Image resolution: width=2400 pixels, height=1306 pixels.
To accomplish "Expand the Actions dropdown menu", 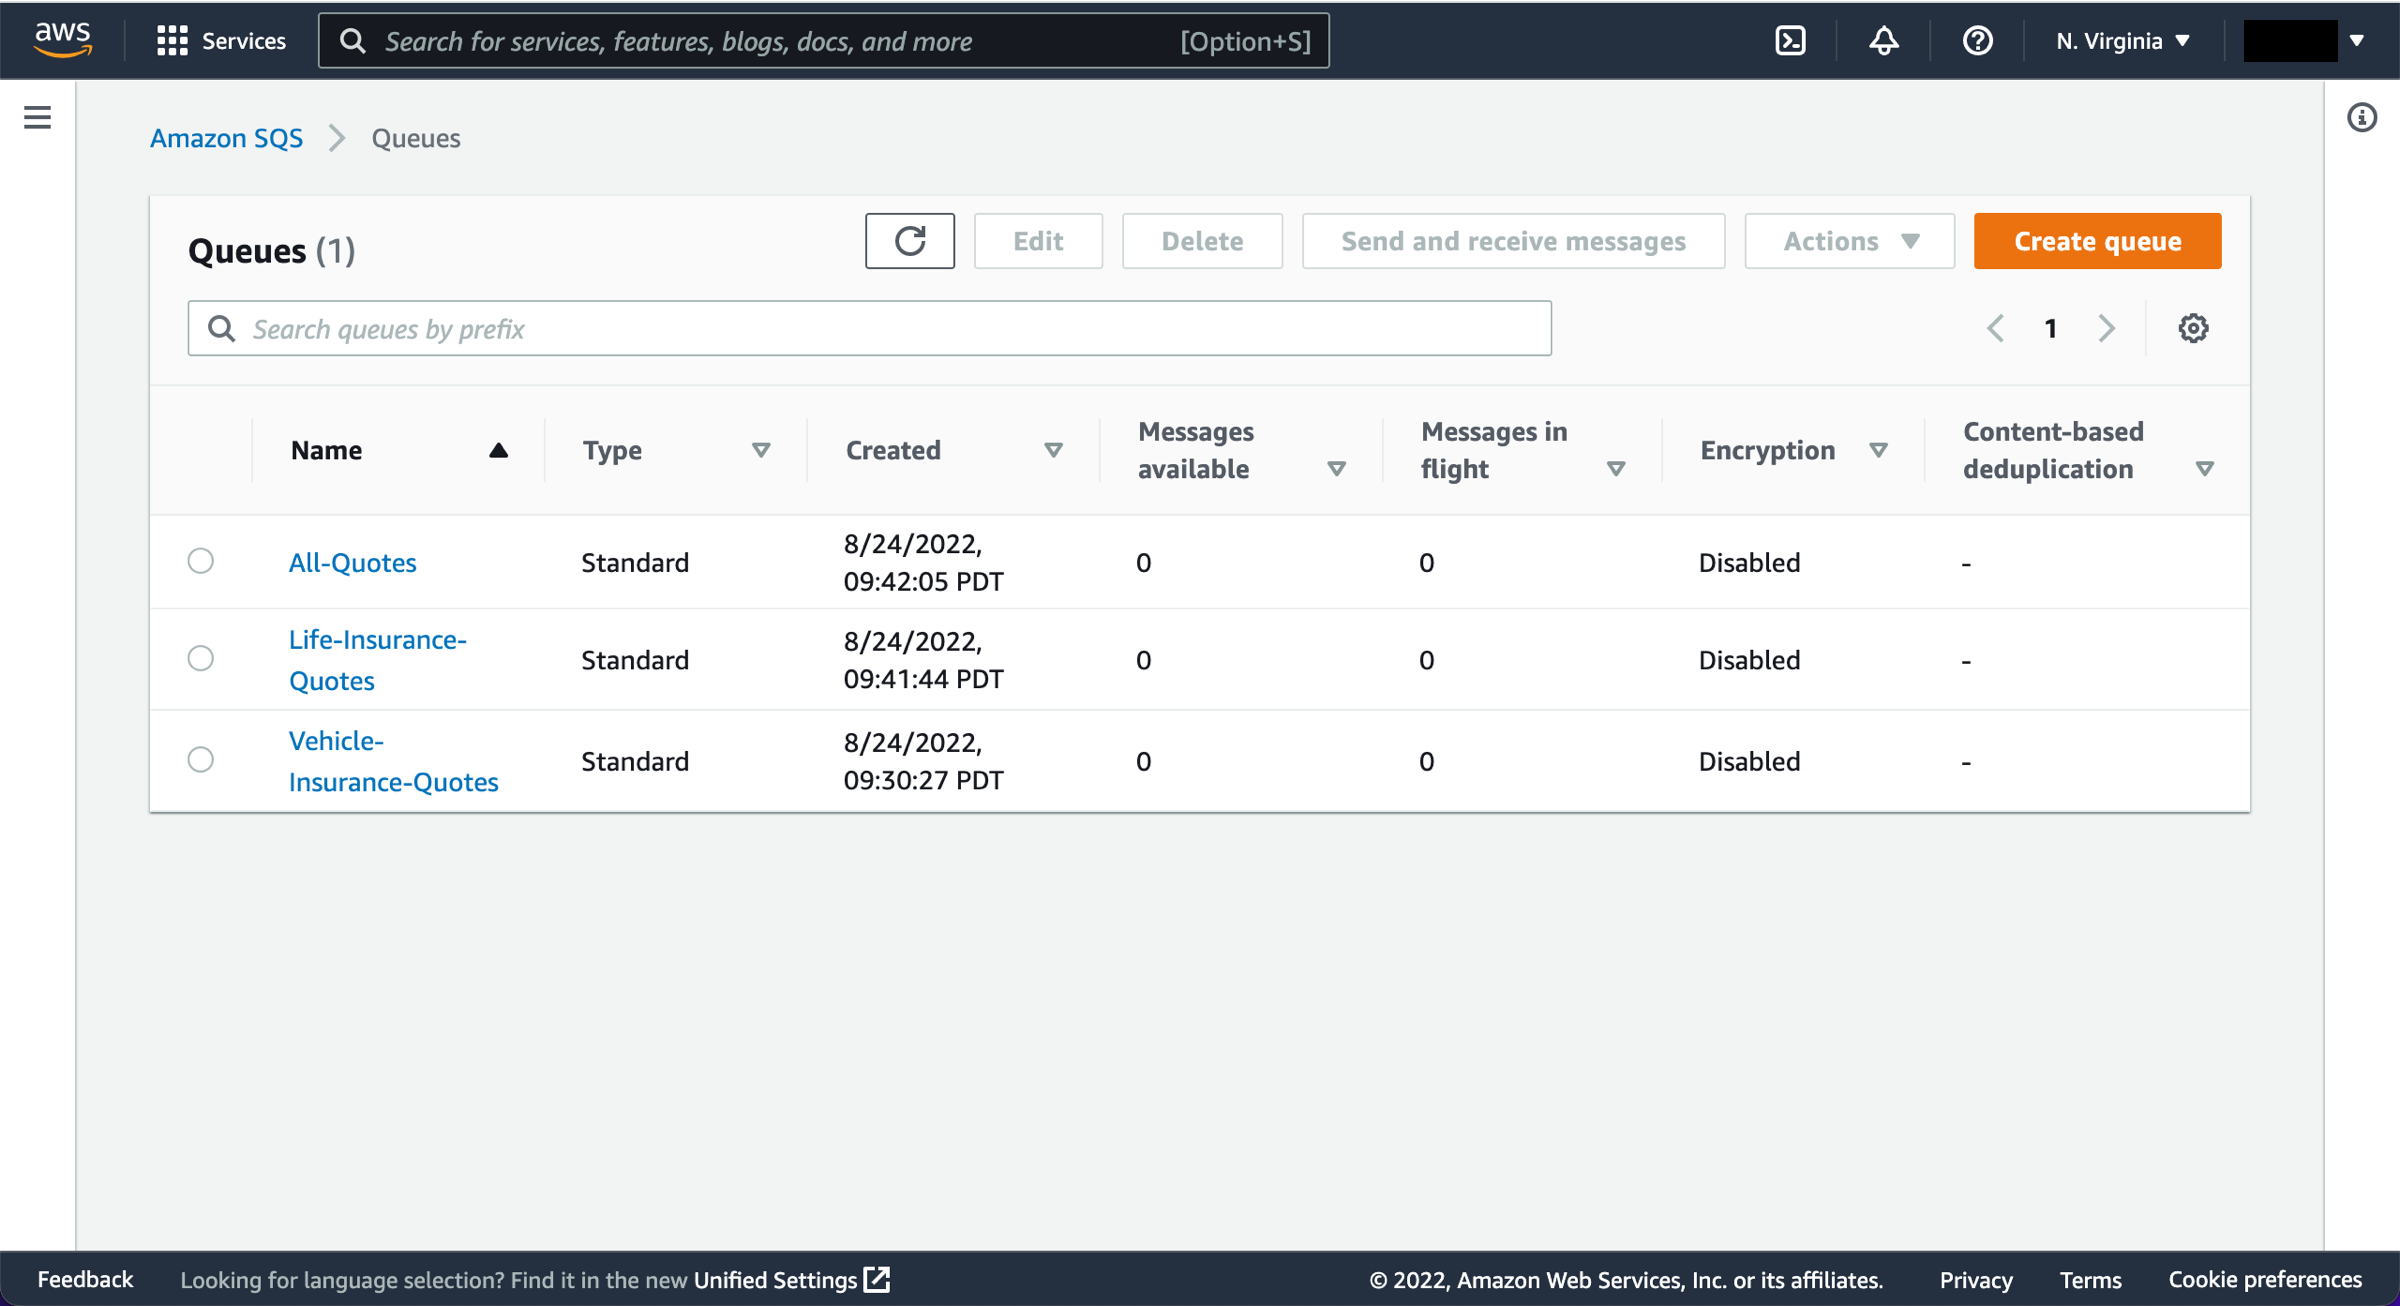I will [x=1849, y=240].
